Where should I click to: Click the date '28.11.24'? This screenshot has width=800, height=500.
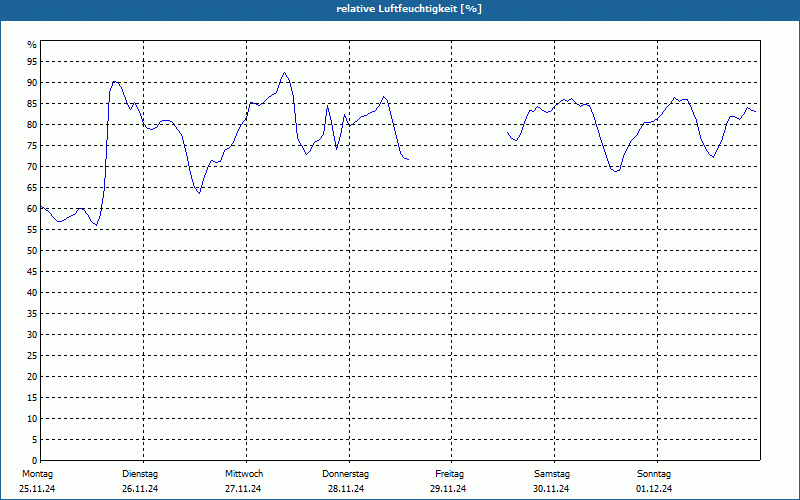click(x=346, y=489)
